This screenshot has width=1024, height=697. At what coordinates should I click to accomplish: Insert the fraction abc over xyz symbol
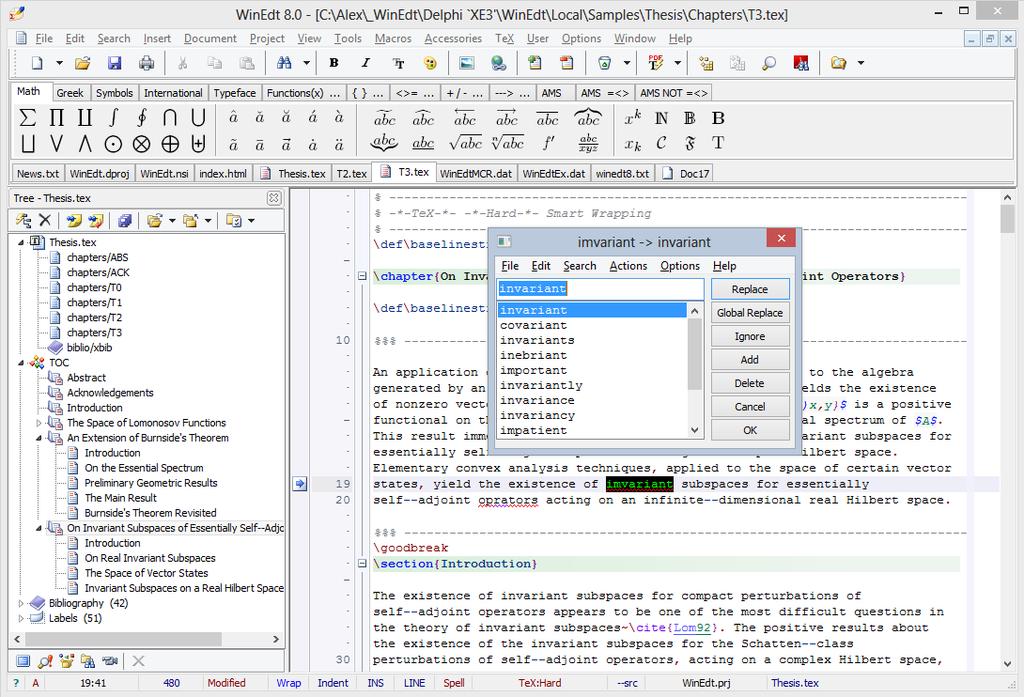[x=588, y=143]
